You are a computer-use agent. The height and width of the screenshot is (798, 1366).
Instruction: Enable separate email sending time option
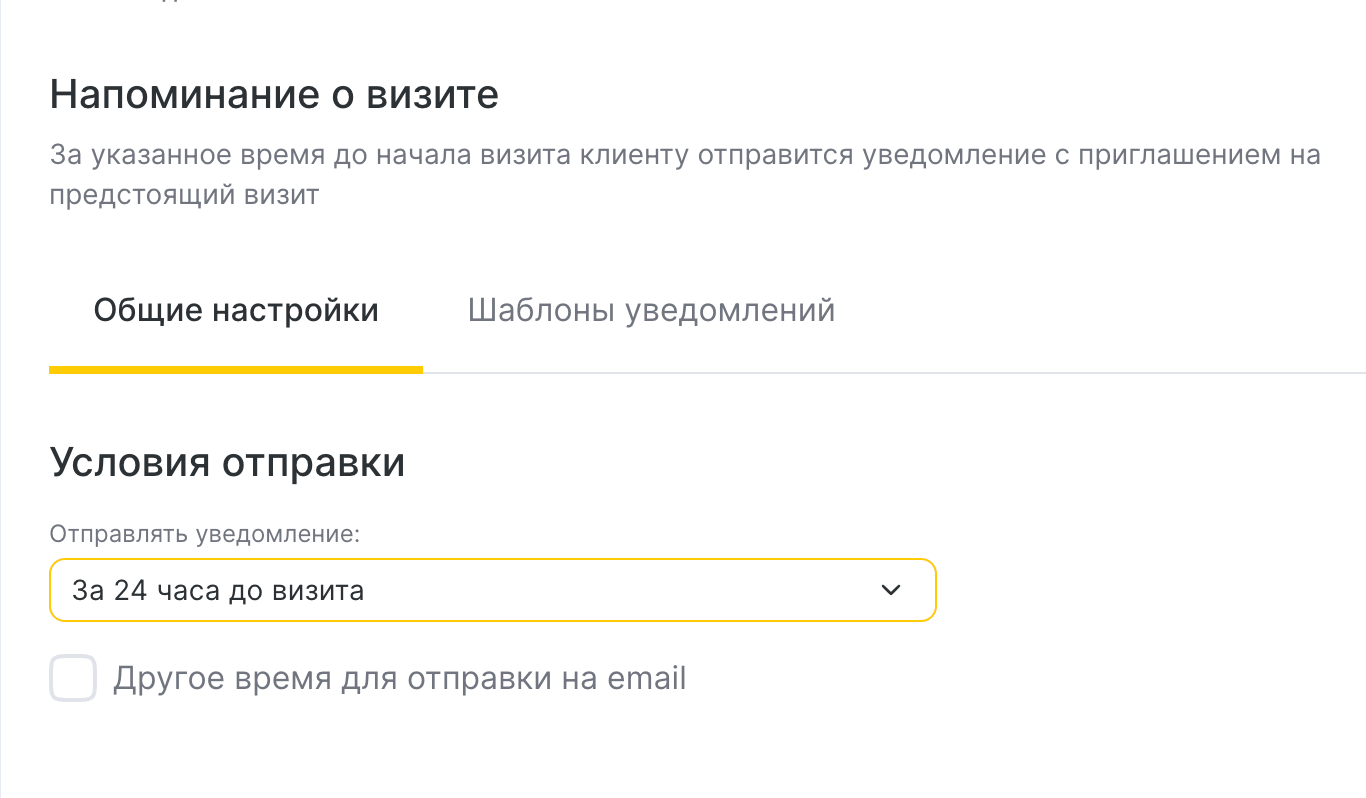point(73,679)
